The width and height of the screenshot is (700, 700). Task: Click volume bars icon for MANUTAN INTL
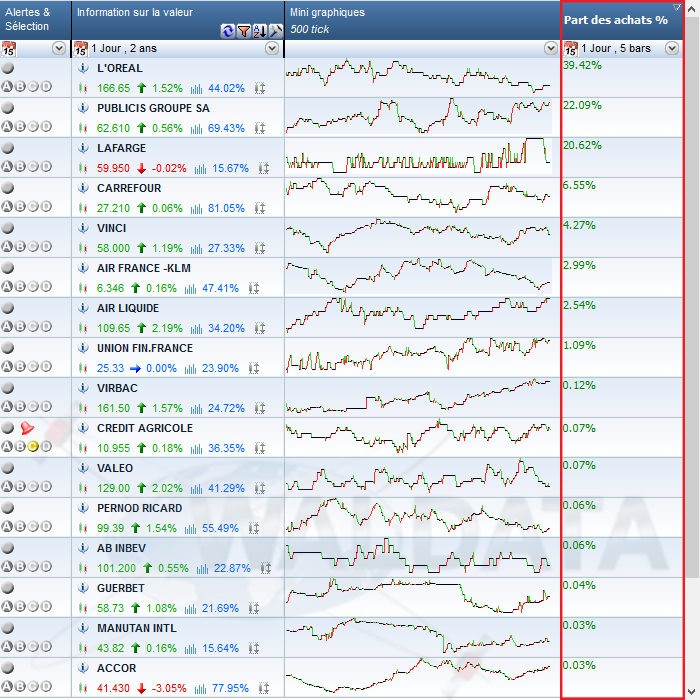pos(190,648)
